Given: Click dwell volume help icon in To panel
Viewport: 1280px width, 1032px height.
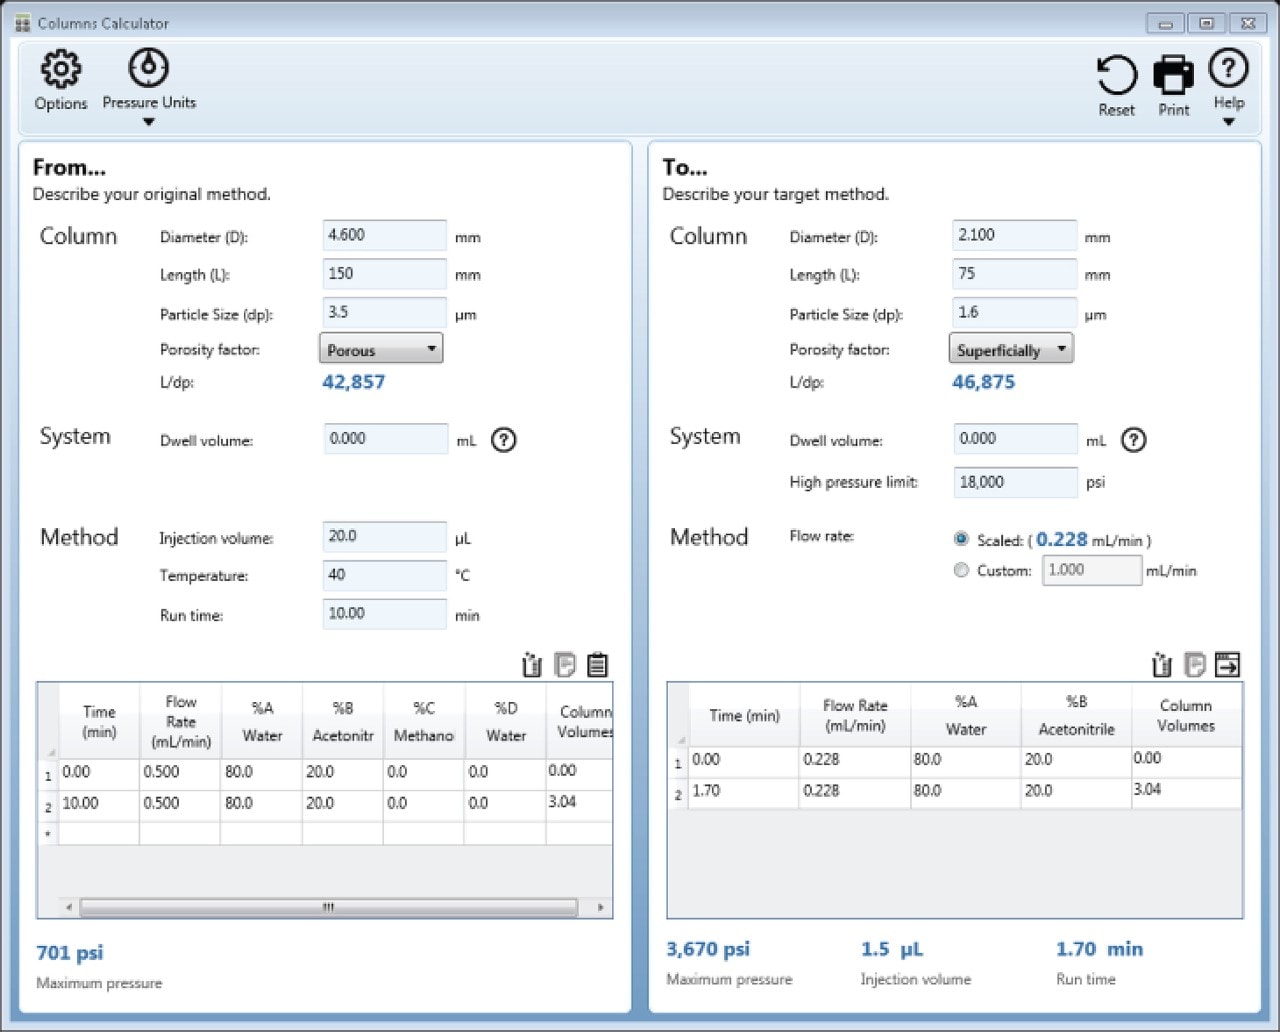Looking at the screenshot, I should pos(1133,440).
